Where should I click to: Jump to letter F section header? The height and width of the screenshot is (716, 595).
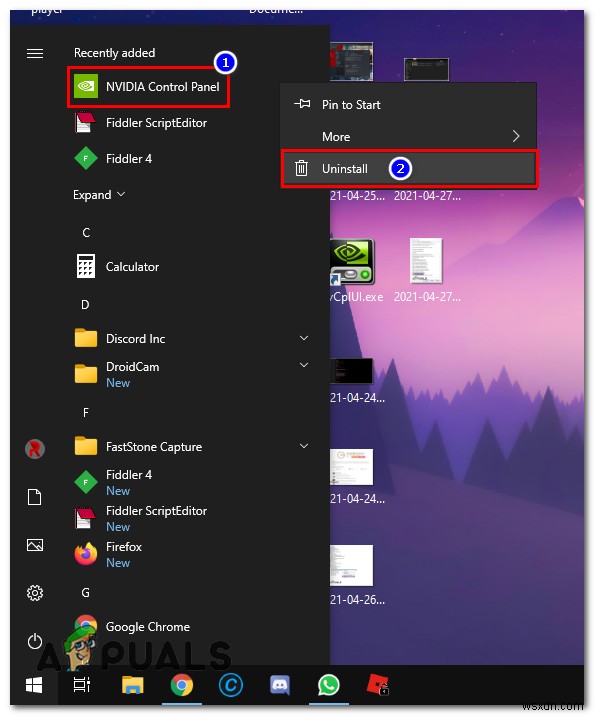(x=86, y=413)
